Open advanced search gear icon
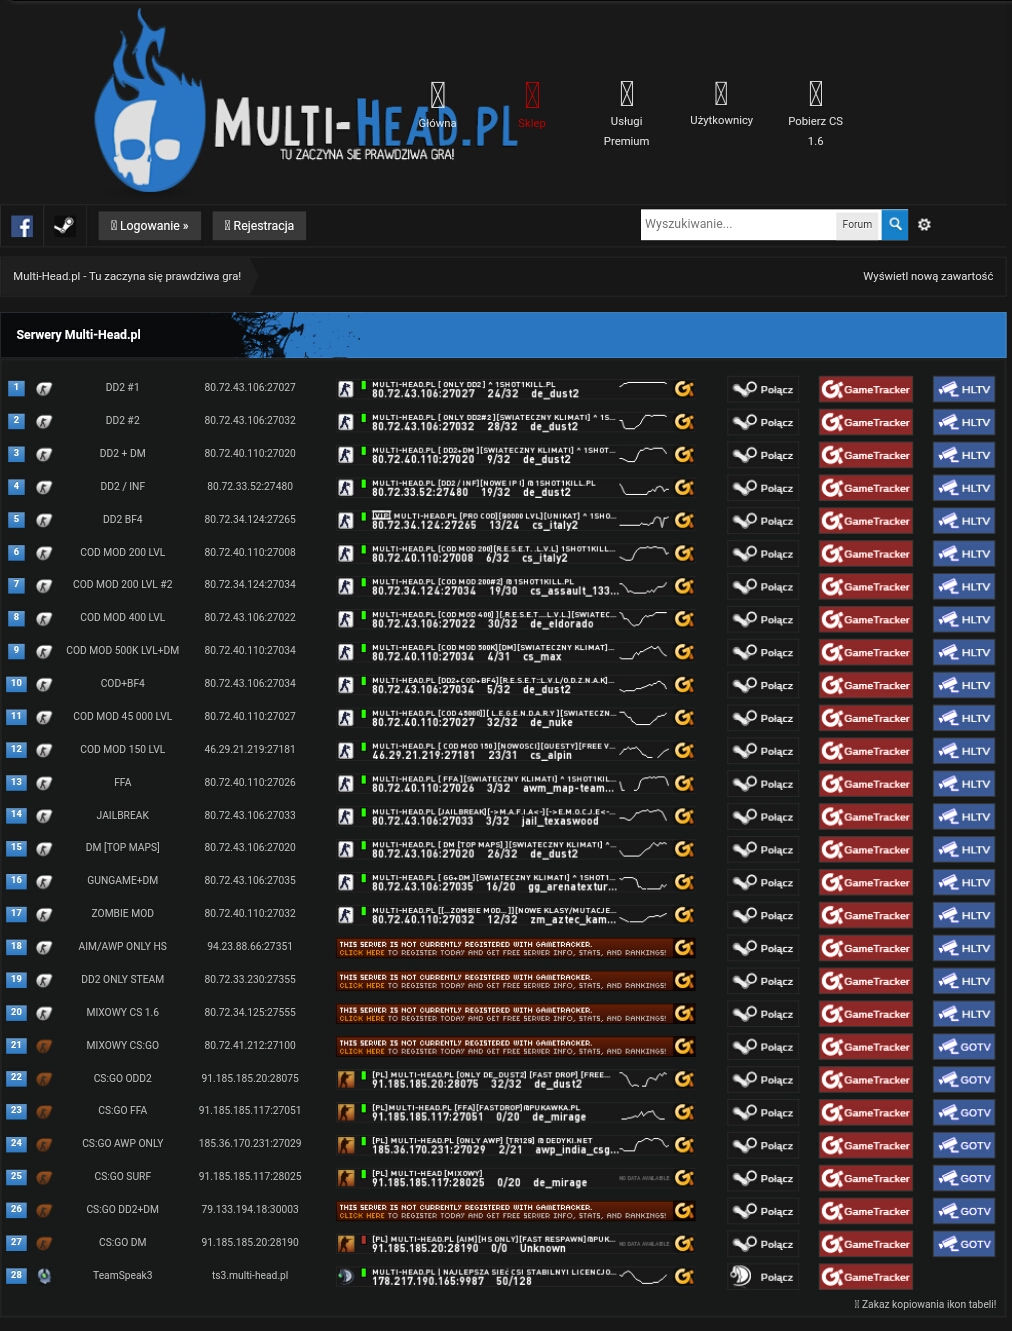1012x1331 pixels. [x=924, y=225]
